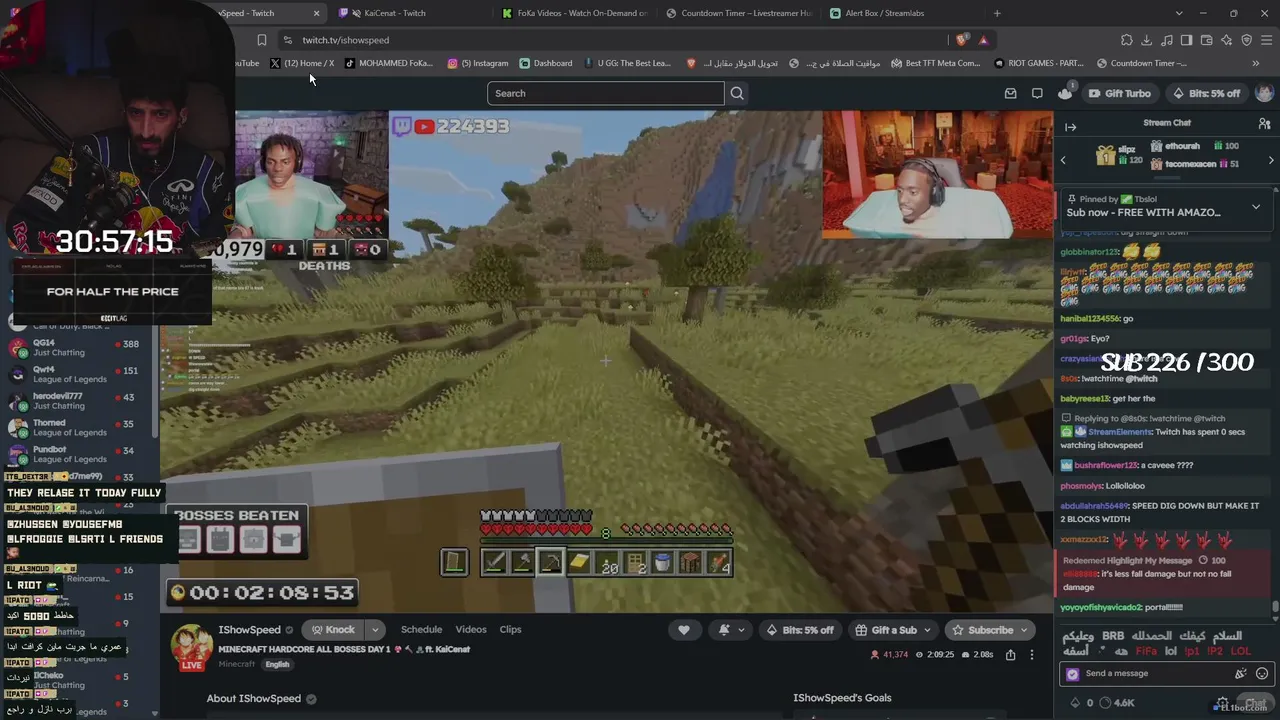Image resolution: width=1280 pixels, height=720 pixels.
Task: Open the RIOT GAMES bookmark
Action: [x=1039, y=63]
